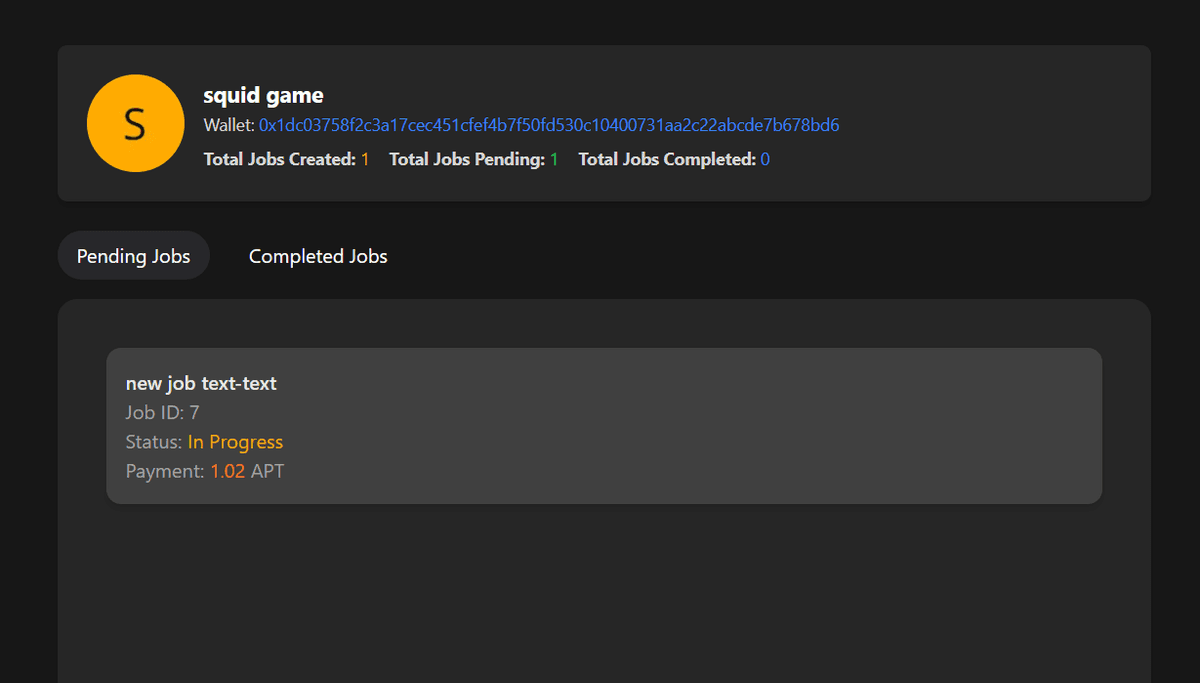Open the 'new job text-text' job card
1200x683 pixels.
click(x=602, y=425)
